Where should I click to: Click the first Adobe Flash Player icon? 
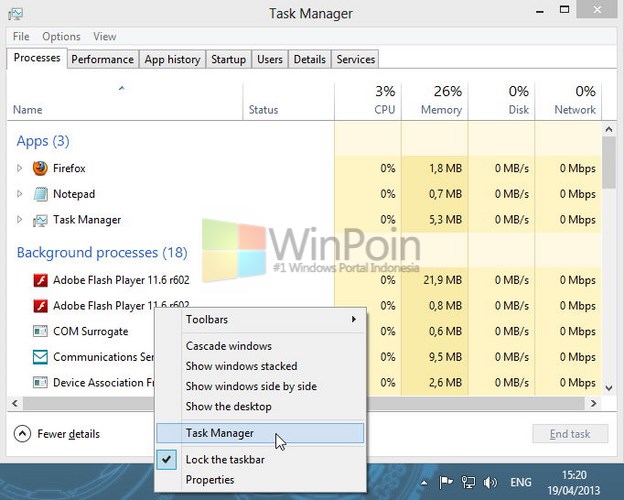tap(40, 280)
